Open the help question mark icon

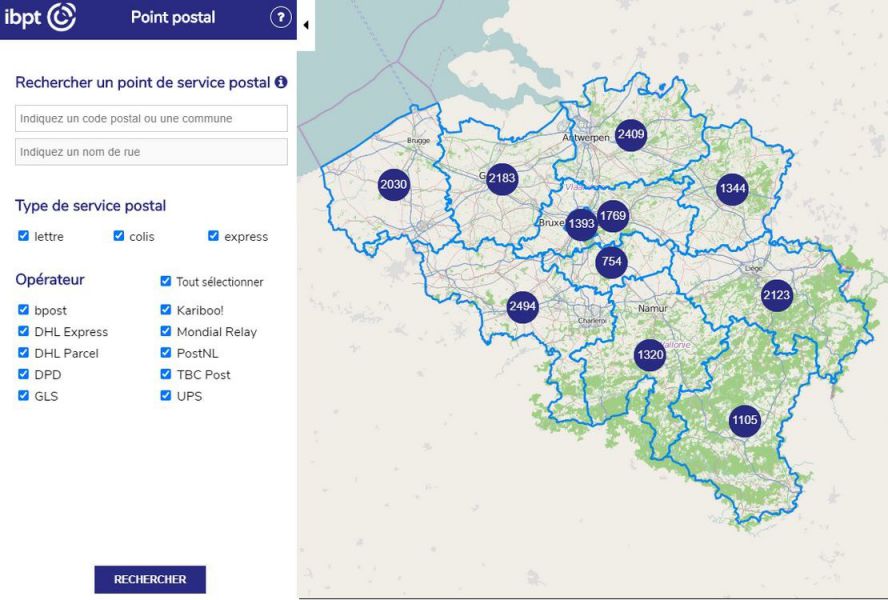(281, 18)
